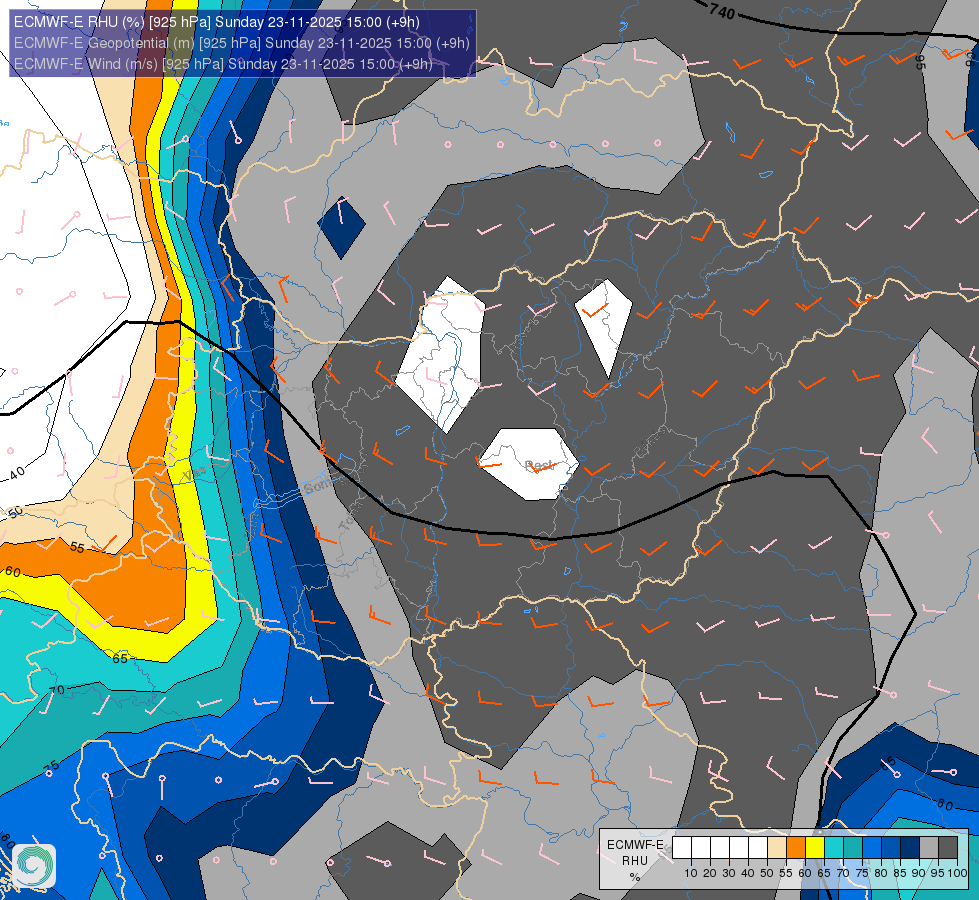This screenshot has height=900, width=979.
Task: Click the cyan 65-70 legend swatch
Action: 834,848
